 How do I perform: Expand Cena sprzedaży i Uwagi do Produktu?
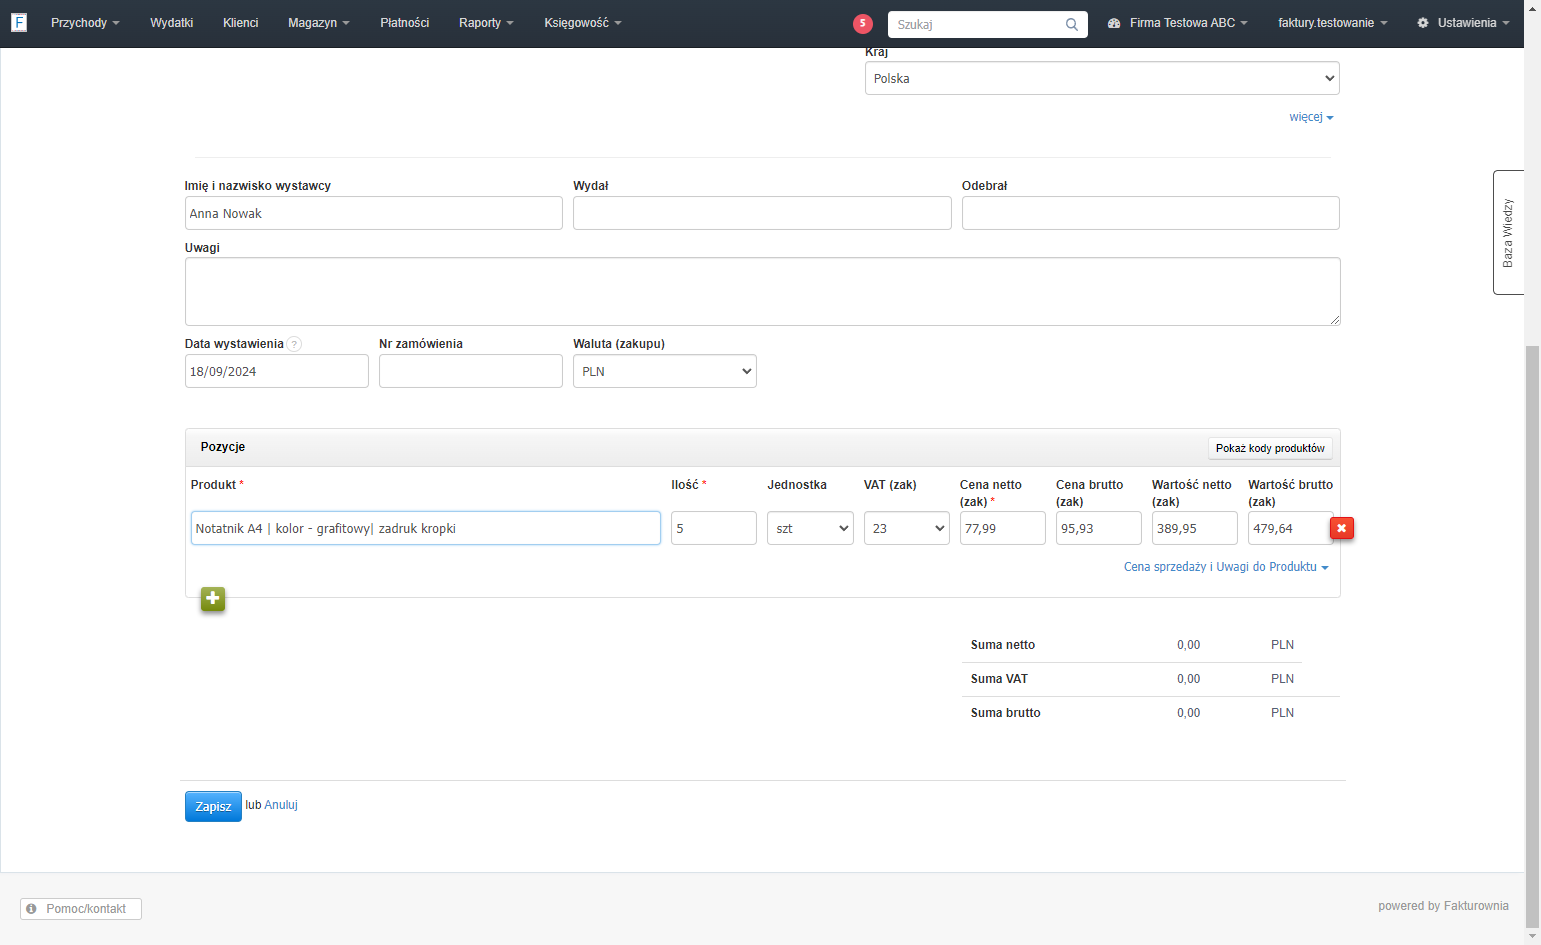1226,567
